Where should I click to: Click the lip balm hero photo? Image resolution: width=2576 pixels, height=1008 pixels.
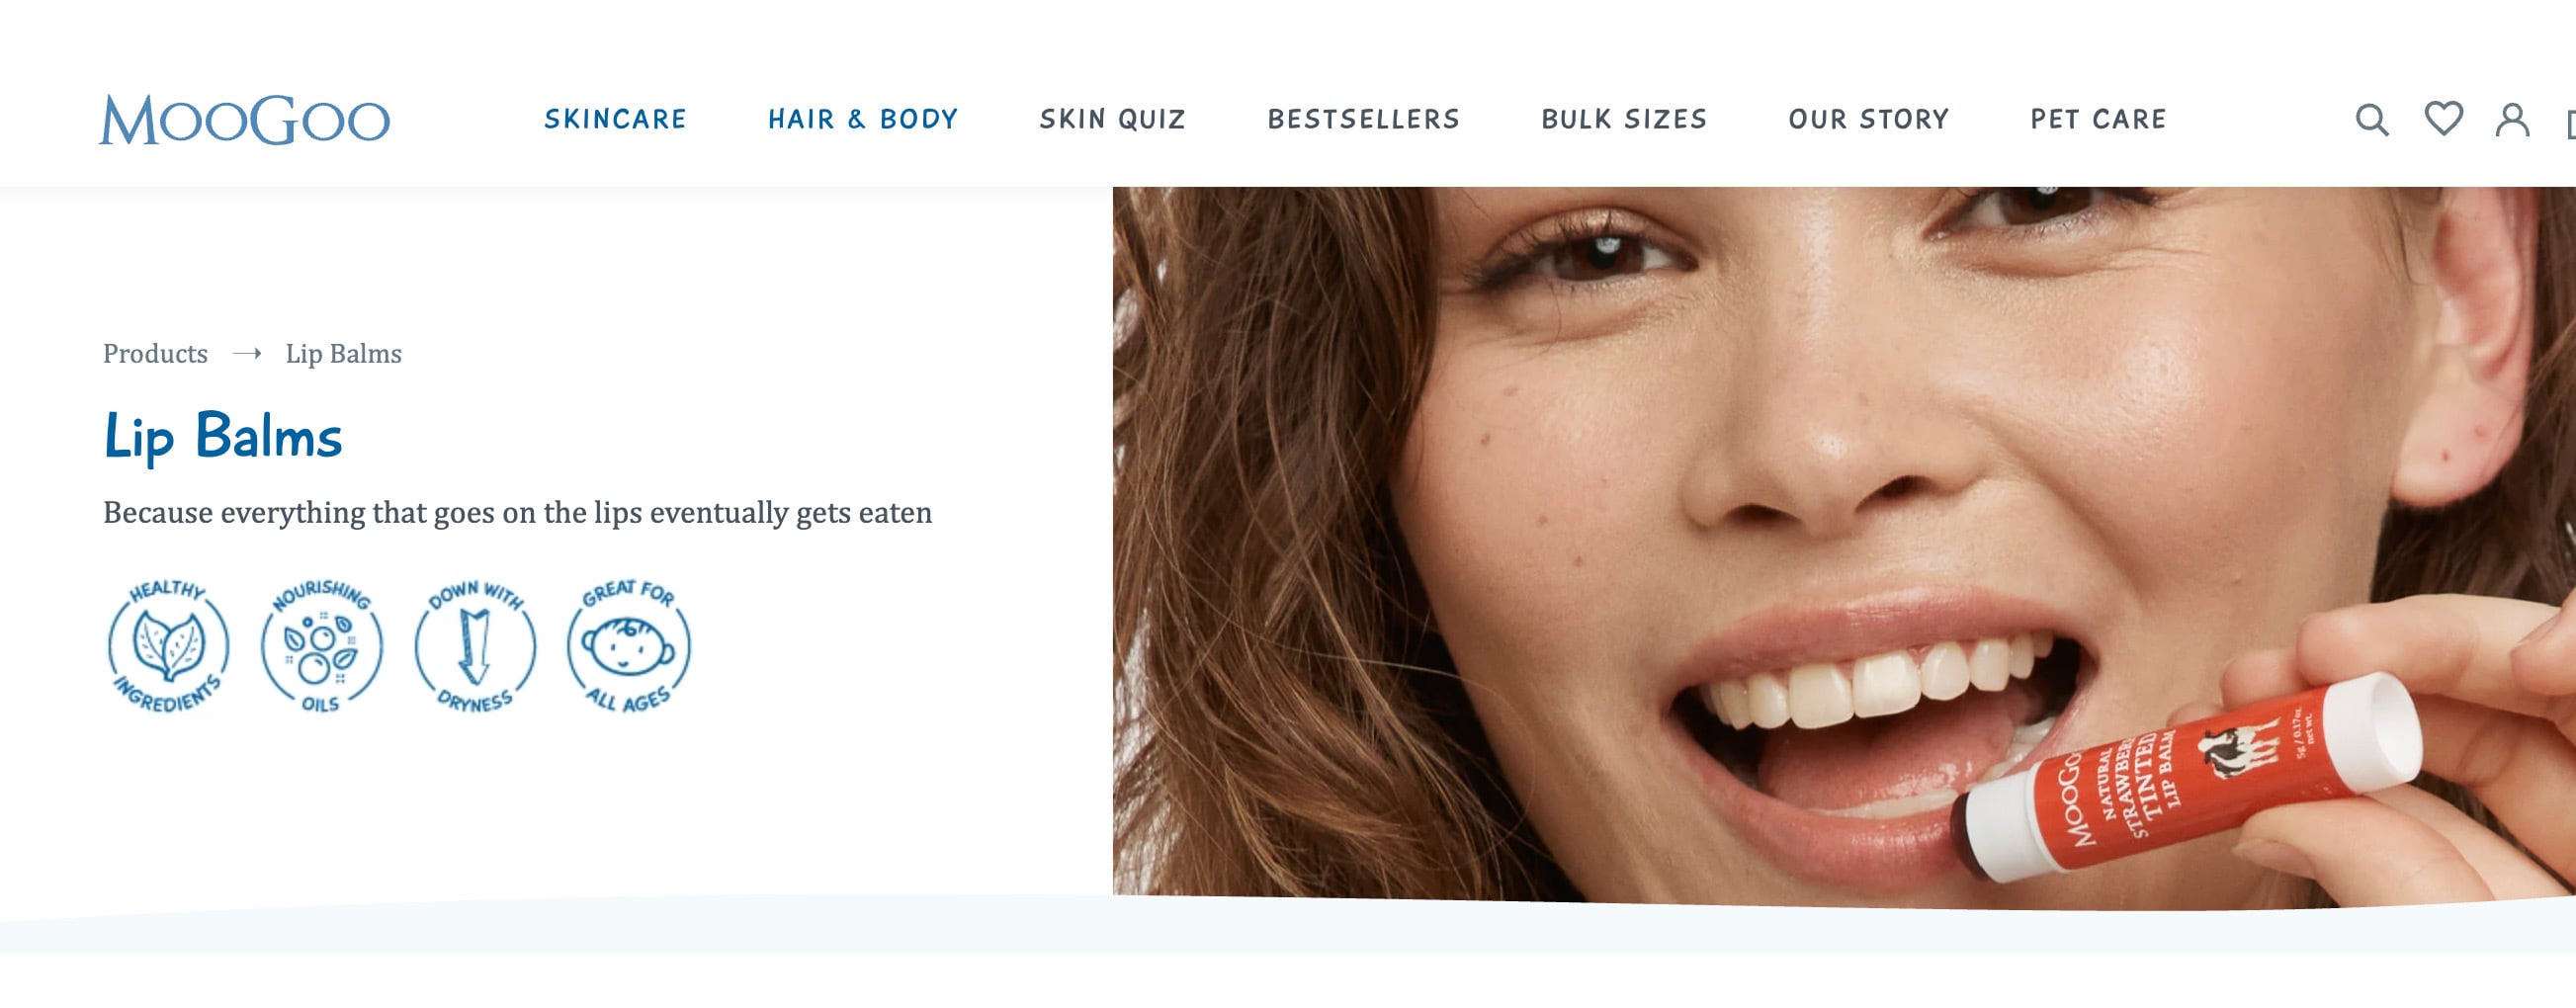(1844, 546)
